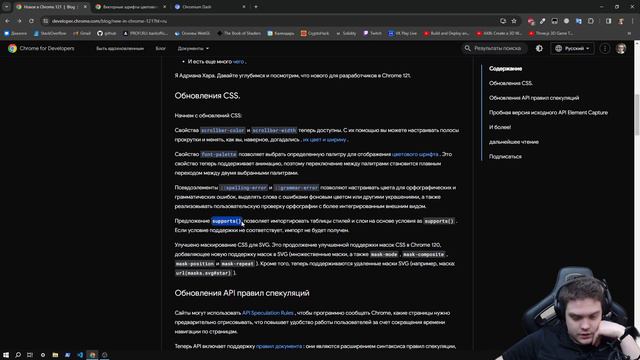Open the StackOverflow bookmark
640x360 pixels.
click(50, 33)
